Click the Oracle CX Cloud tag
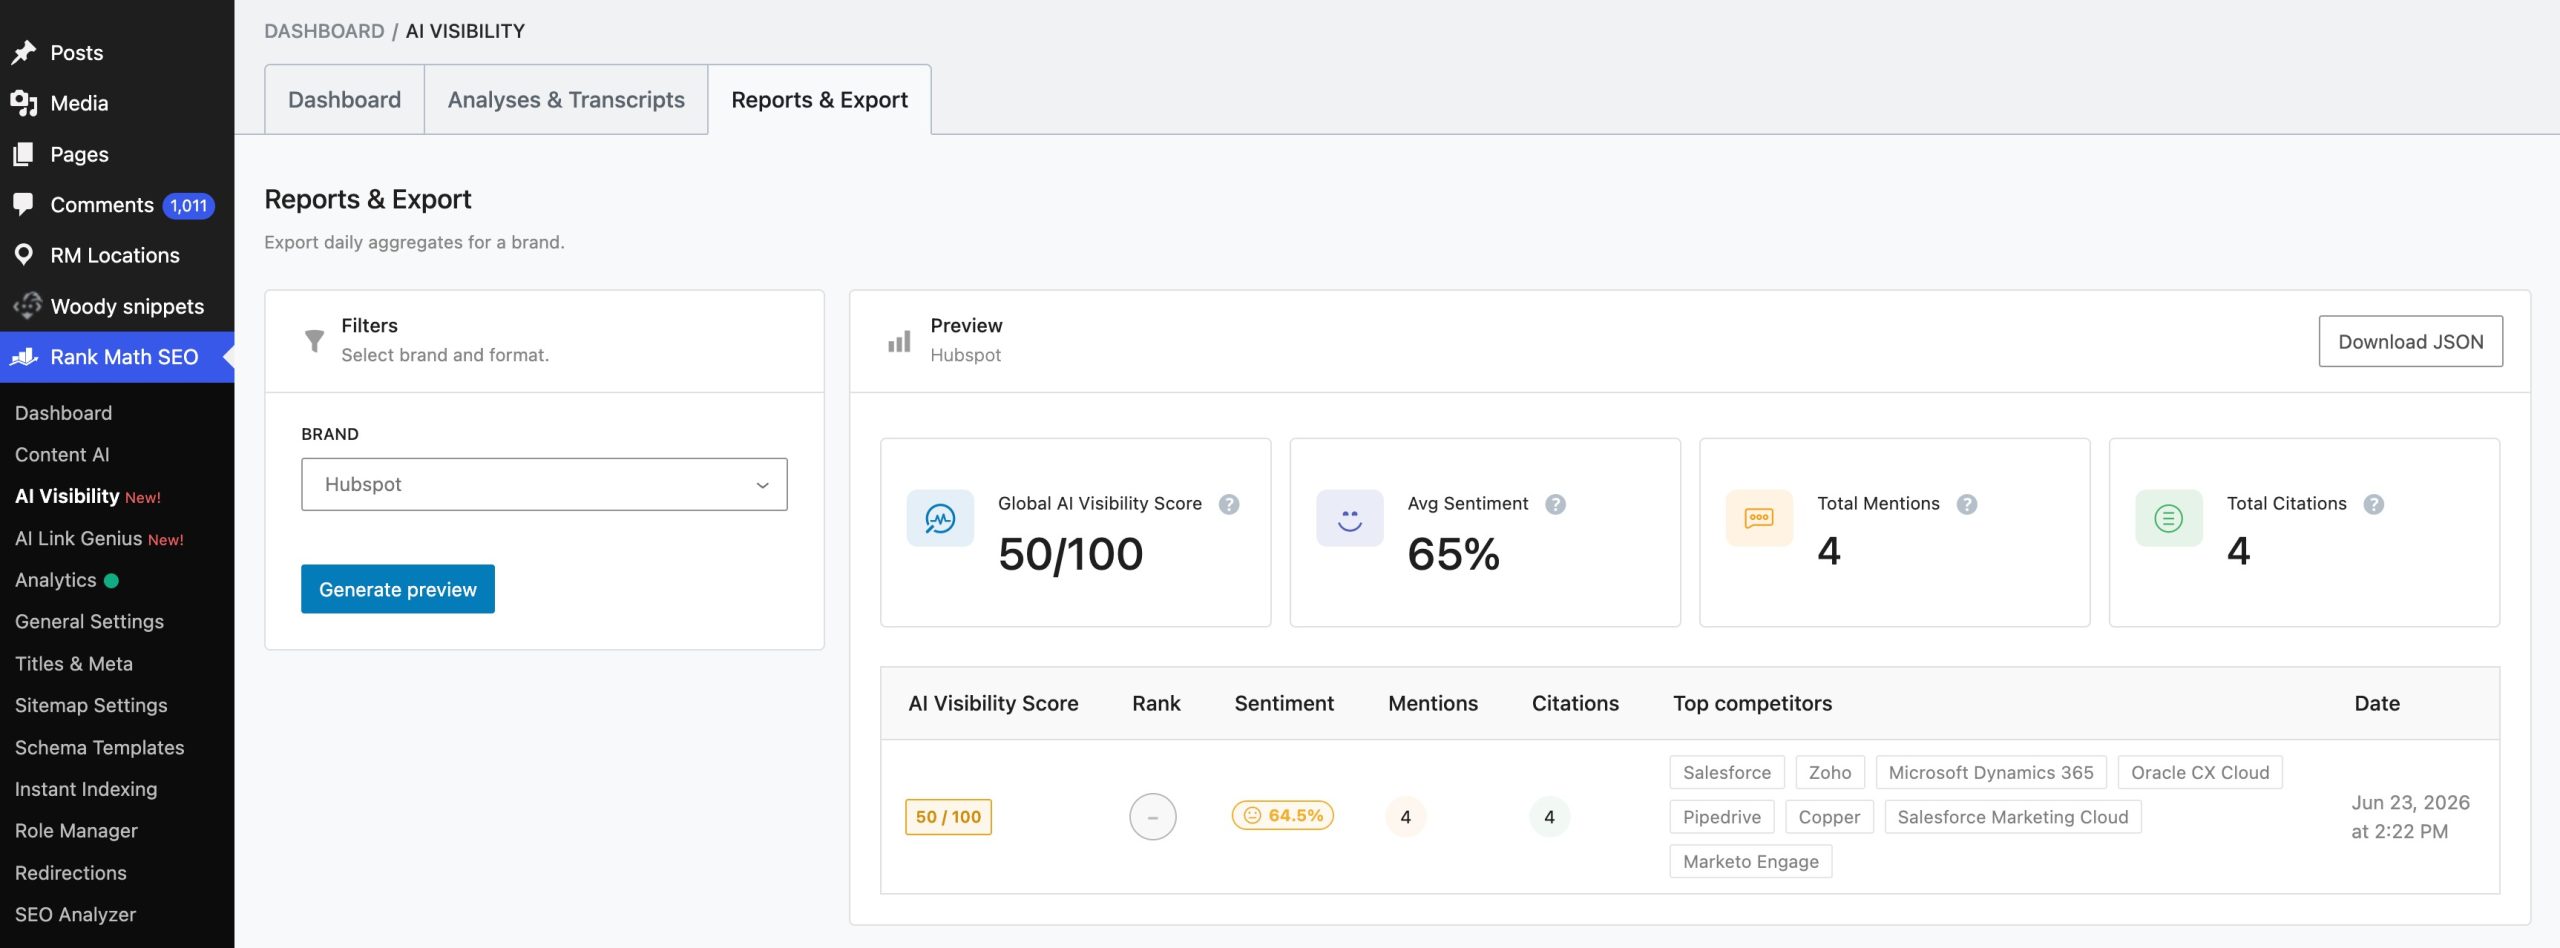2560x948 pixels. pyautogui.click(x=2200, y=772)
